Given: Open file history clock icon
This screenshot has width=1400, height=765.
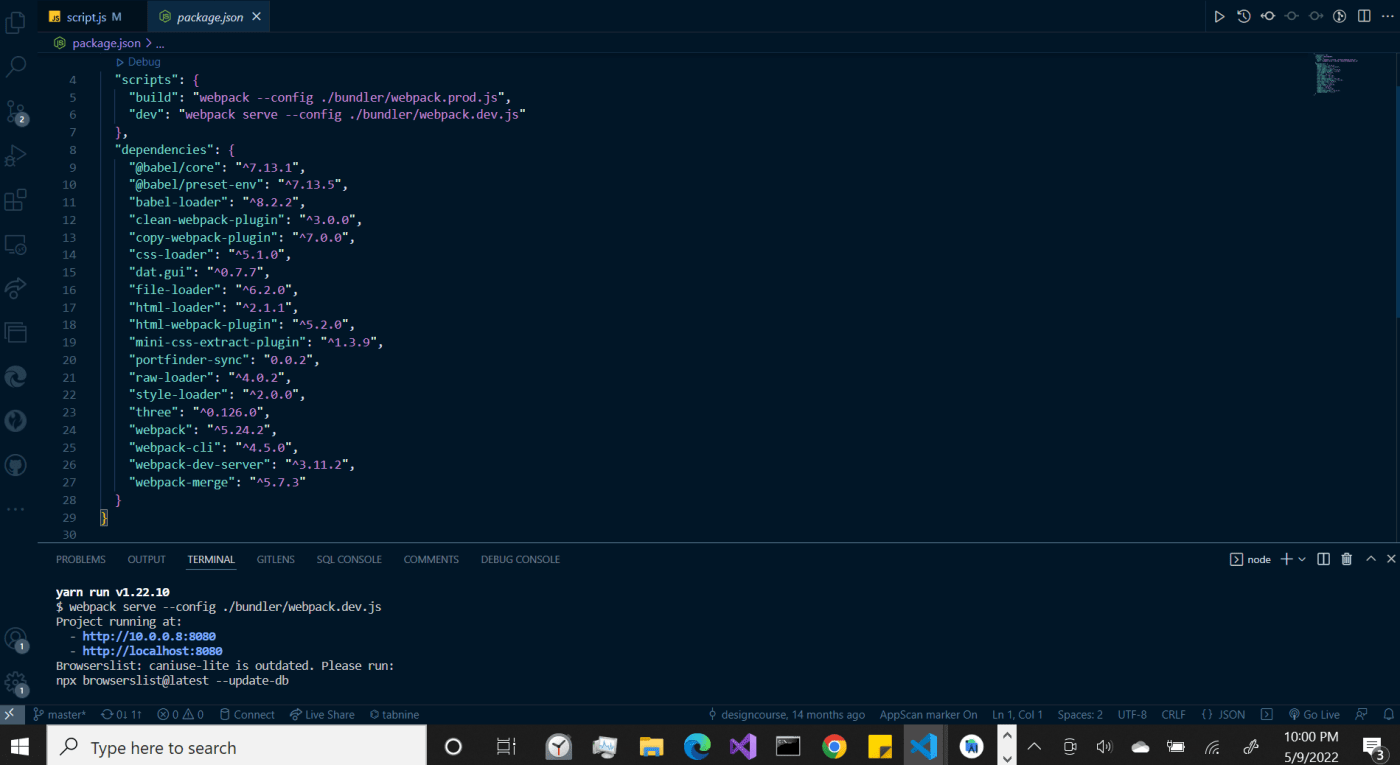Looking at the screenshot, I should coord(1243,16).
